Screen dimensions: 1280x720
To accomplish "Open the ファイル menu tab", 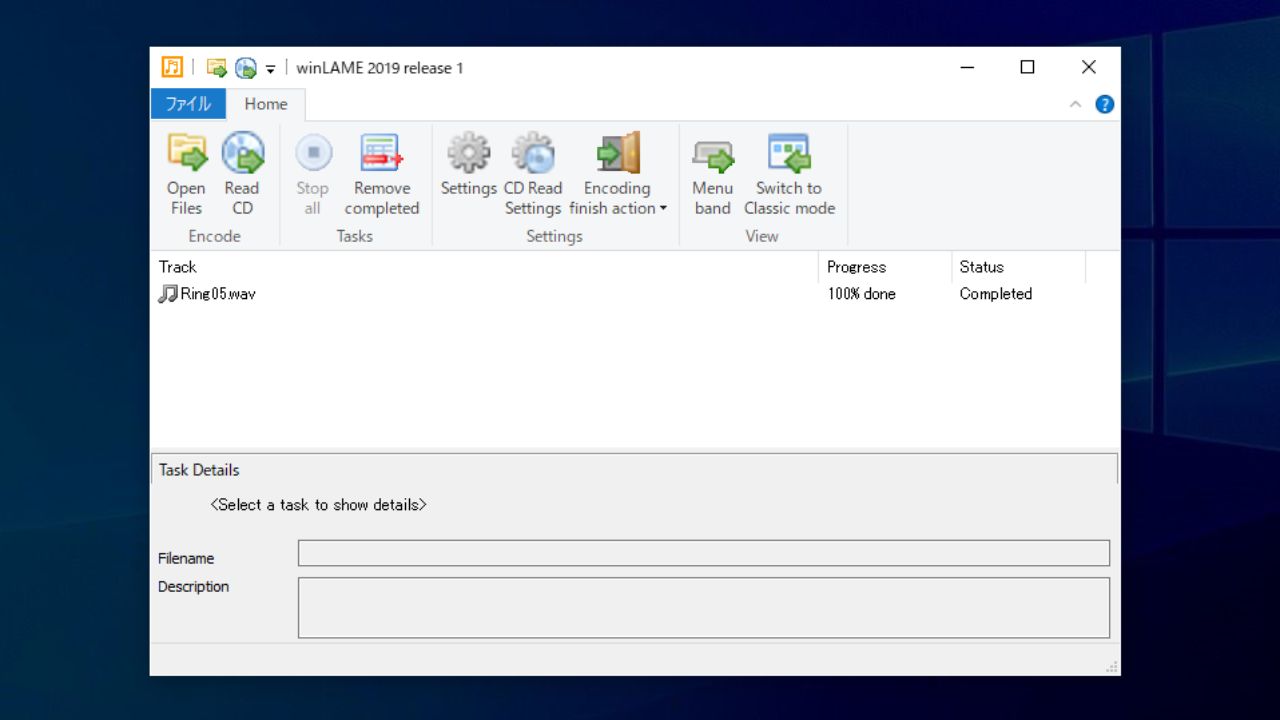I will coord(188,104).
